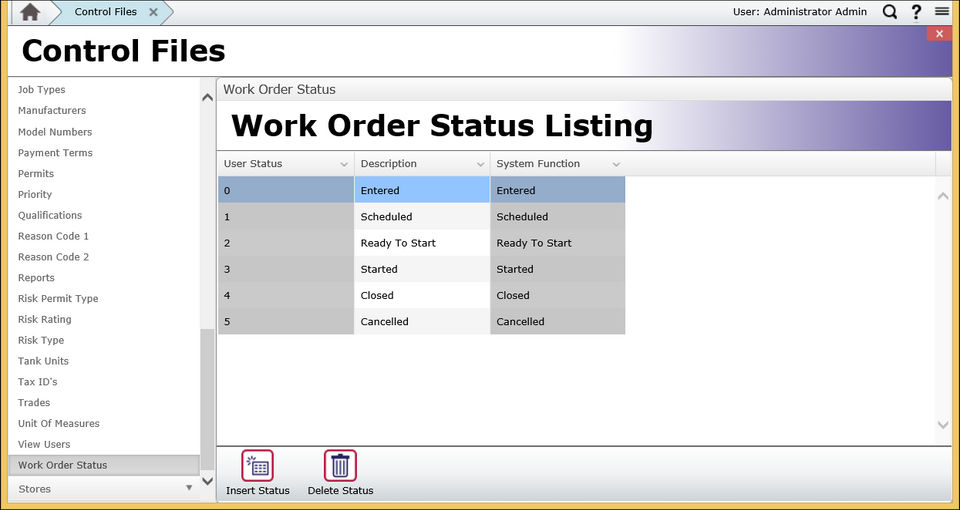Click the User Status column header
Viewport: 960px width, 510px height.
(x=286, y=164)
